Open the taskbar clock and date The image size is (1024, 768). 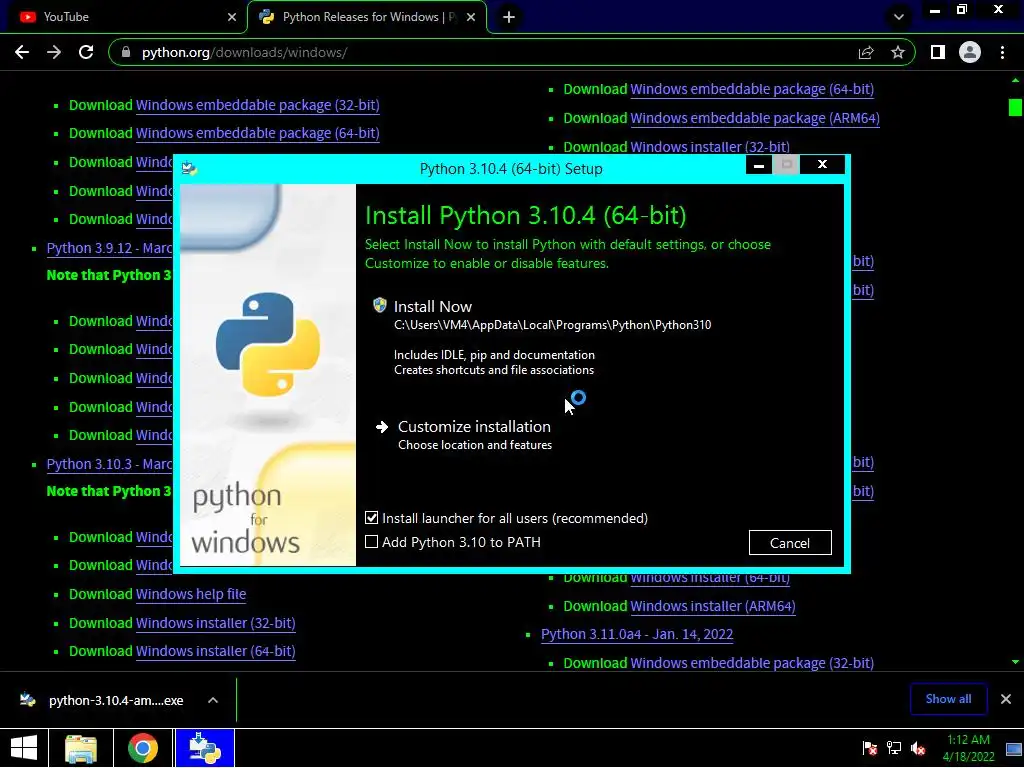tap(968, 748)
